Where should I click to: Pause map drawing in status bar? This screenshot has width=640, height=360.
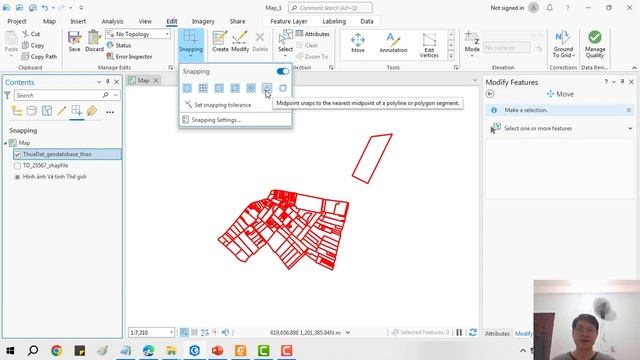(x=459, y=333)
